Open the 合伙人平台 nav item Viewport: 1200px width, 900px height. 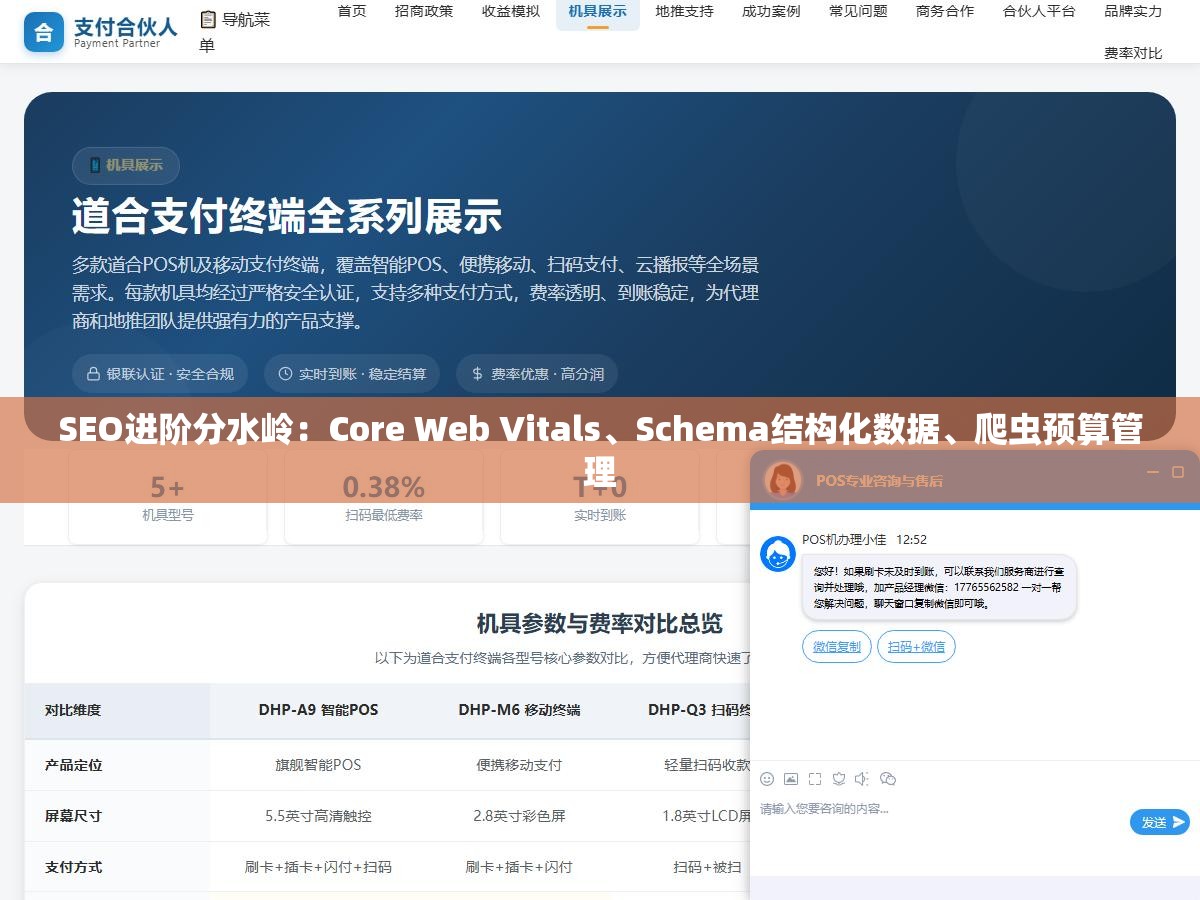(1039, 11)
